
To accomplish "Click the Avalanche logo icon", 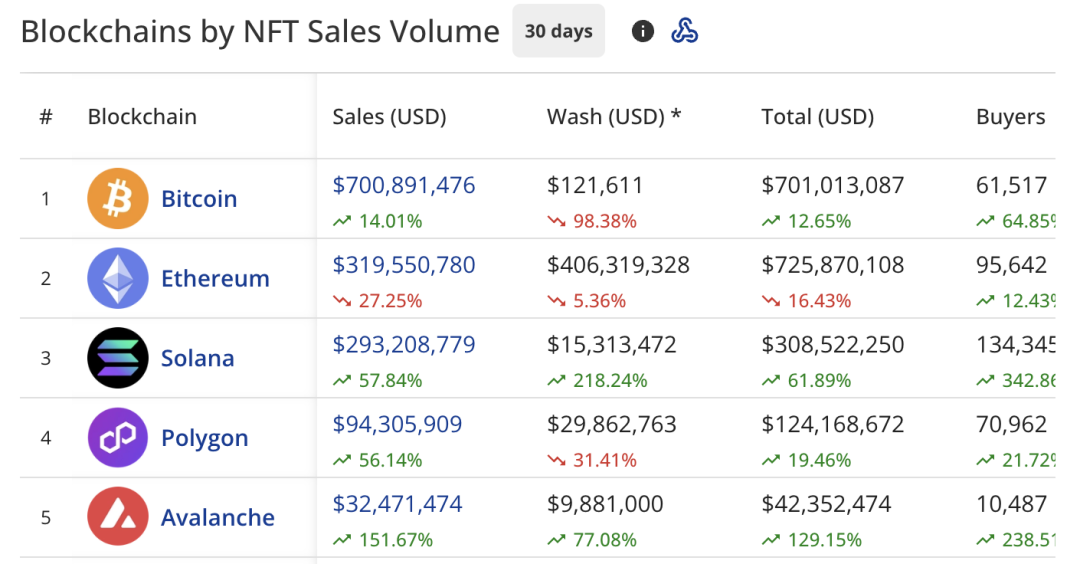I will click(x=117, y=517).
